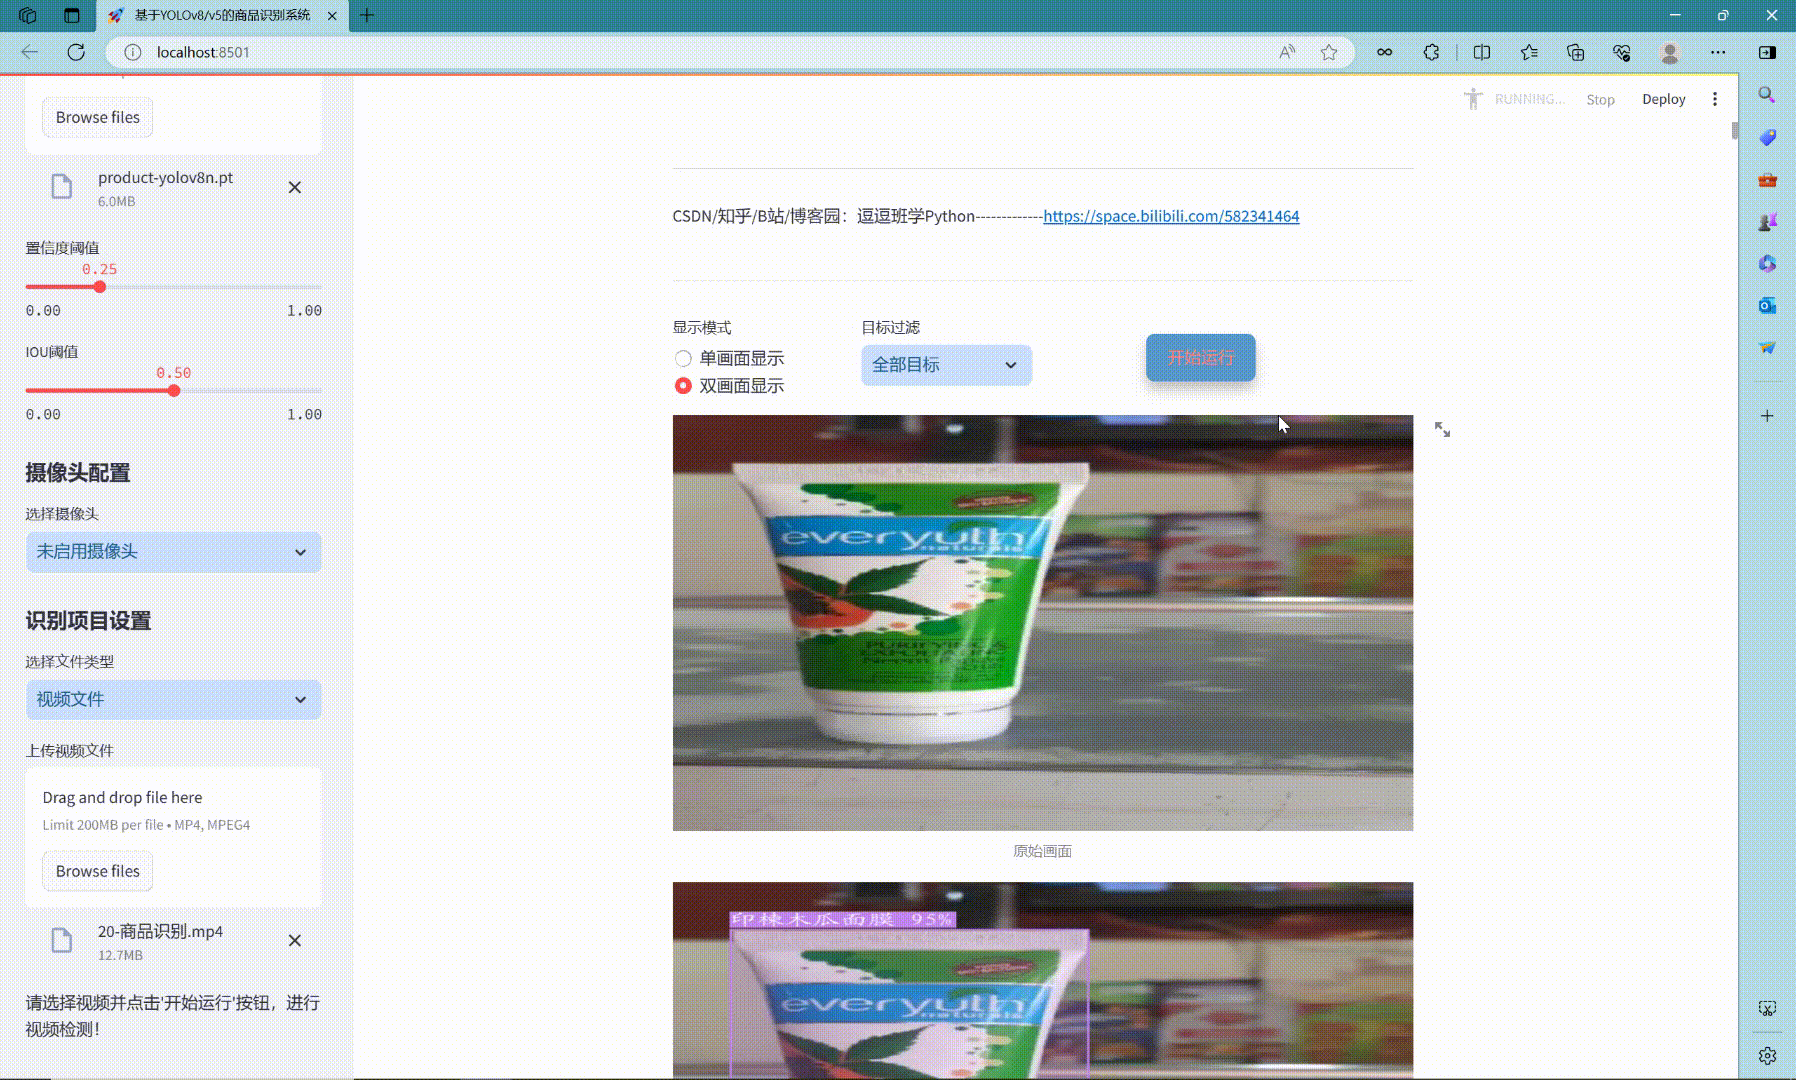
Task: Close the 基于YOLOv8/v5的商品识别系统 tab
Action: [332, 15]
